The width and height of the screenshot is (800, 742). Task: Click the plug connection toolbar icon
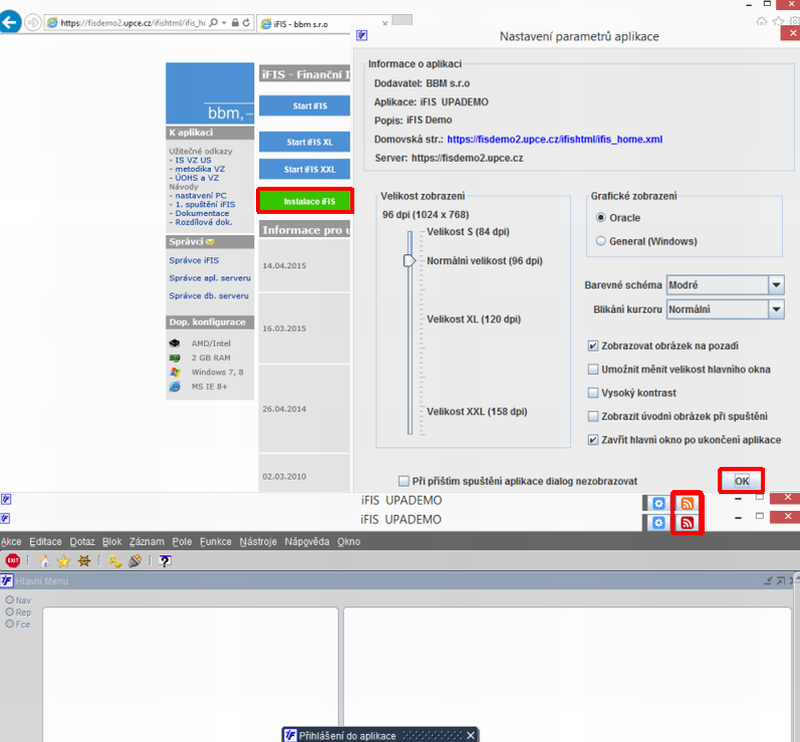pos(135,561)
